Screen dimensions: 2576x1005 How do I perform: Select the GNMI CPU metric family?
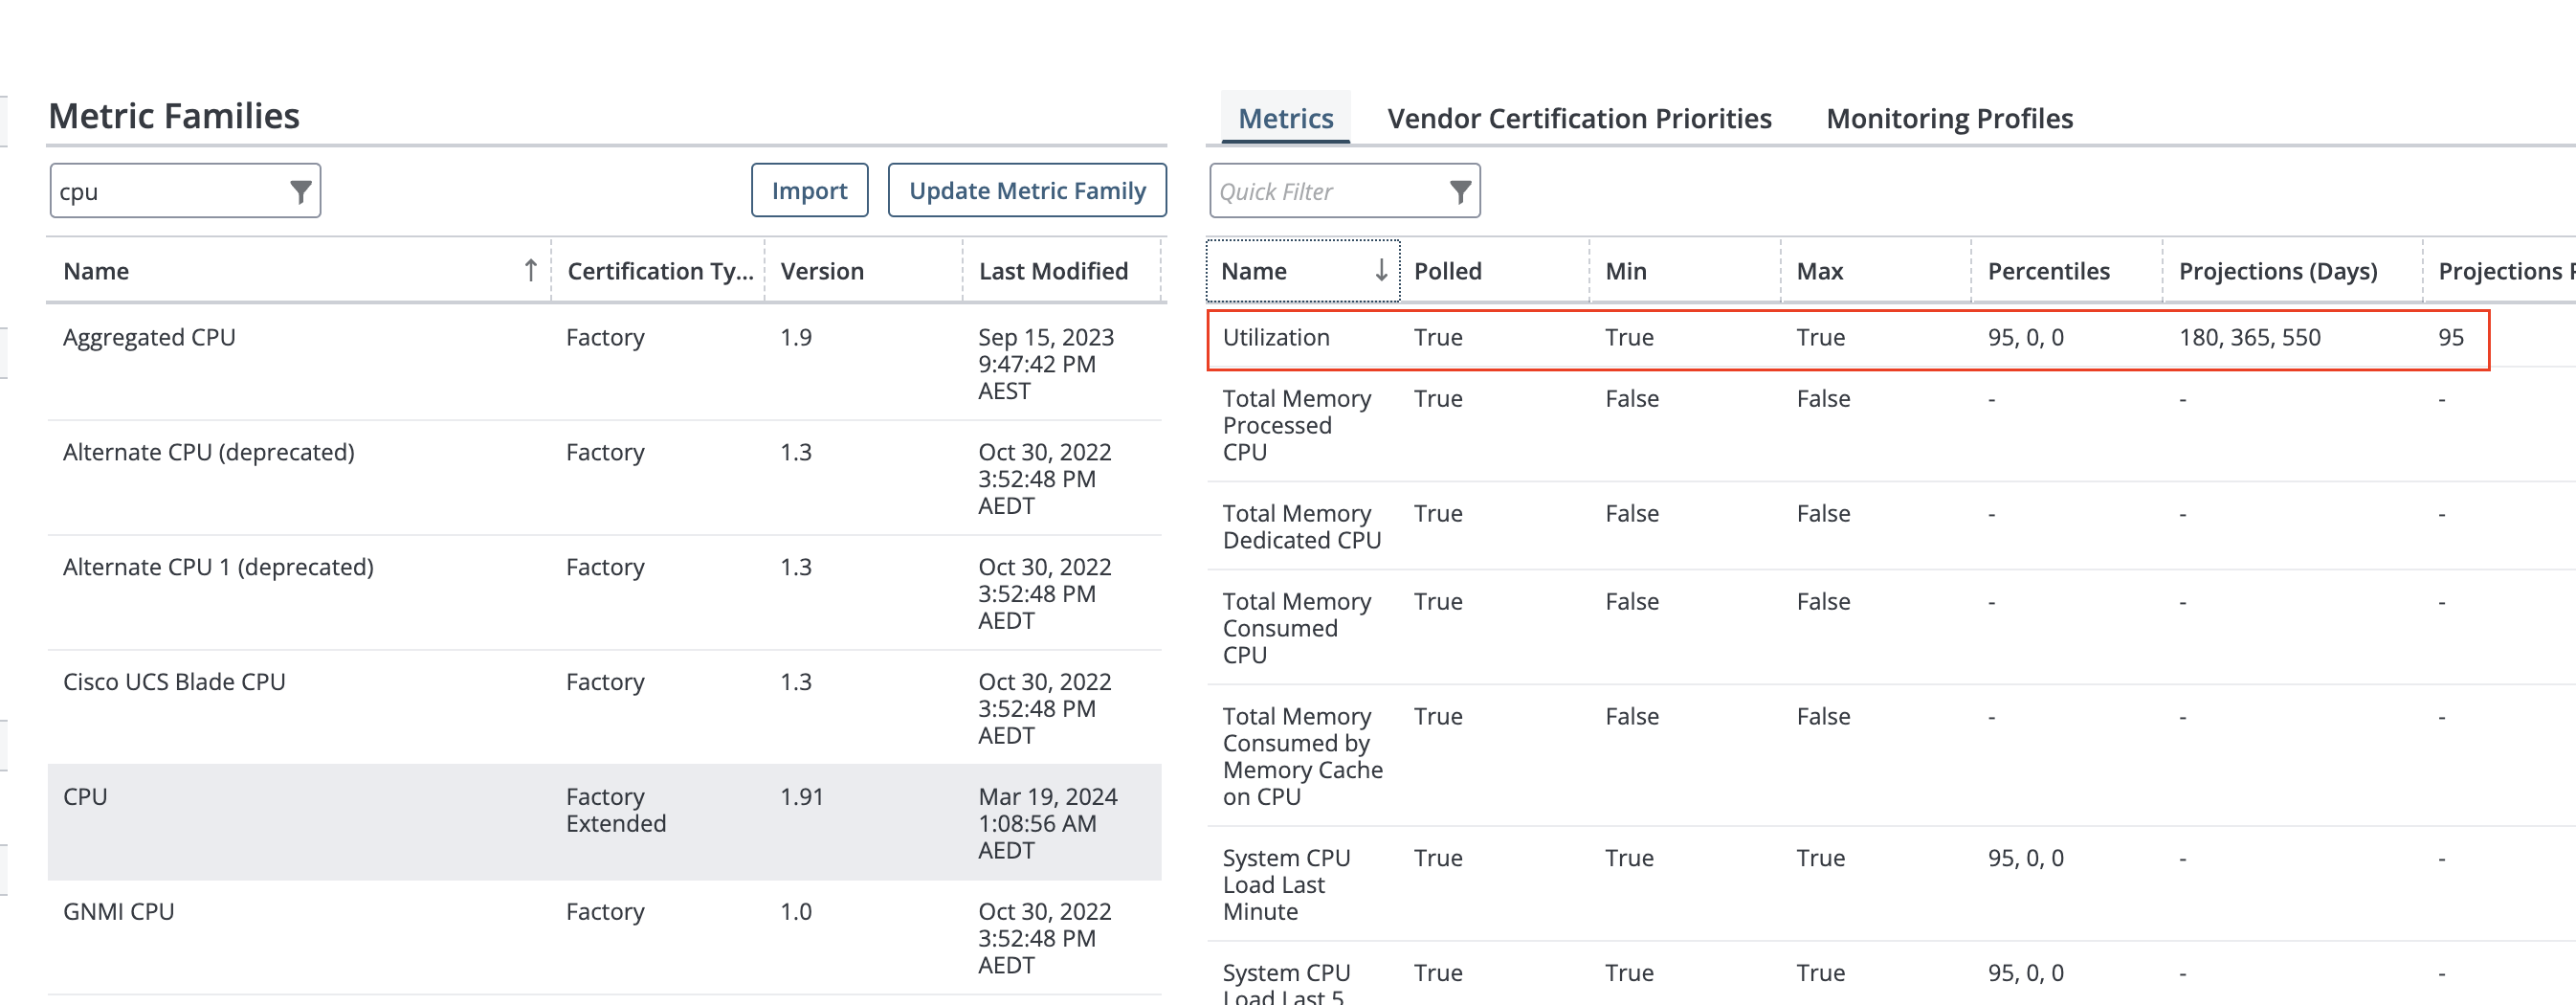click(x=118, y=912)
